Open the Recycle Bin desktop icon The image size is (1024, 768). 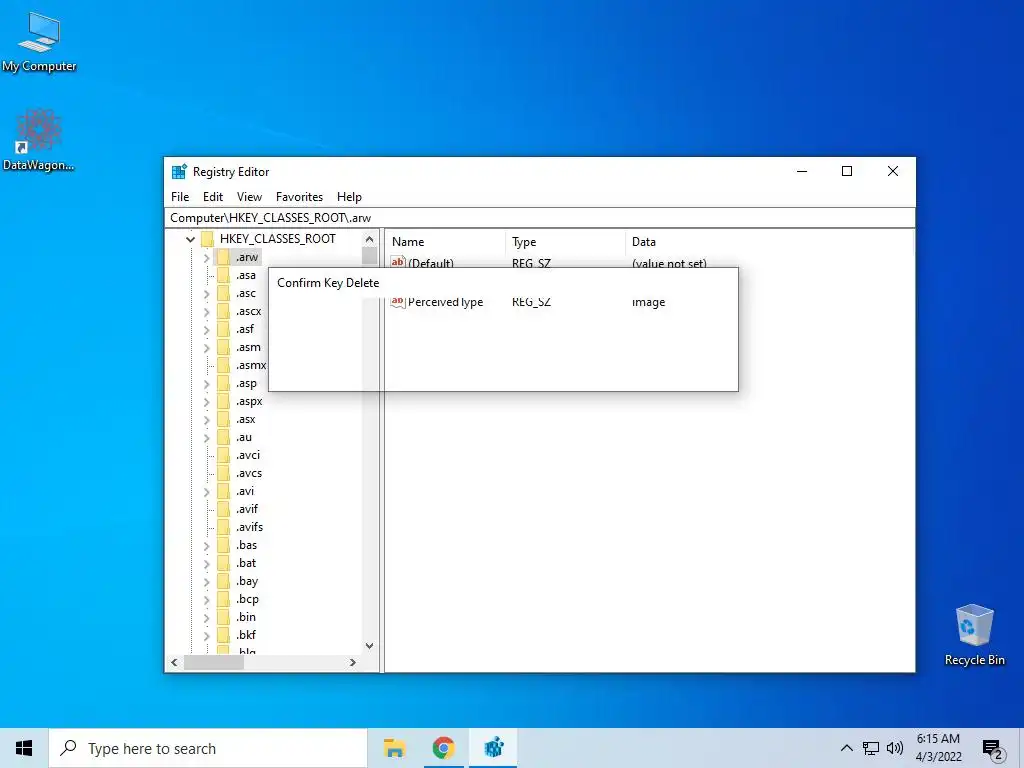pos(974,635)
